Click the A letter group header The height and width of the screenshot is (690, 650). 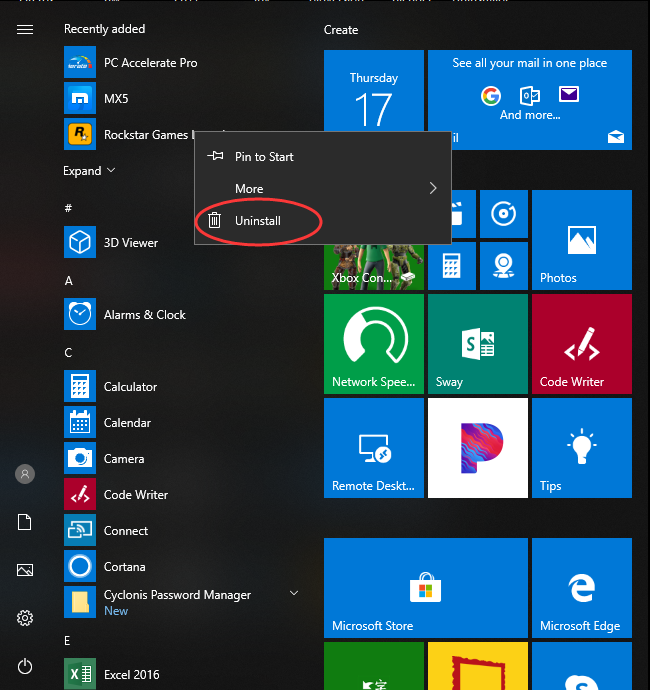tap(69, 280)
